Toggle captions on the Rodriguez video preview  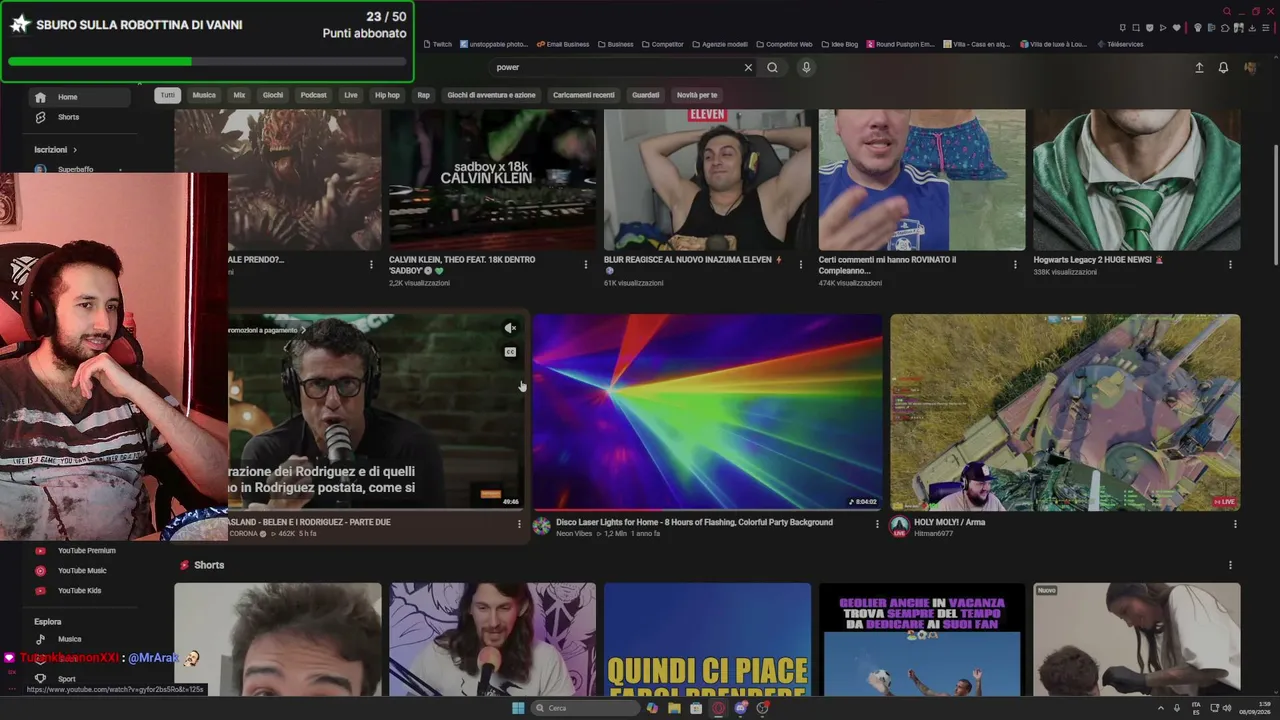(x=510, y=352)
